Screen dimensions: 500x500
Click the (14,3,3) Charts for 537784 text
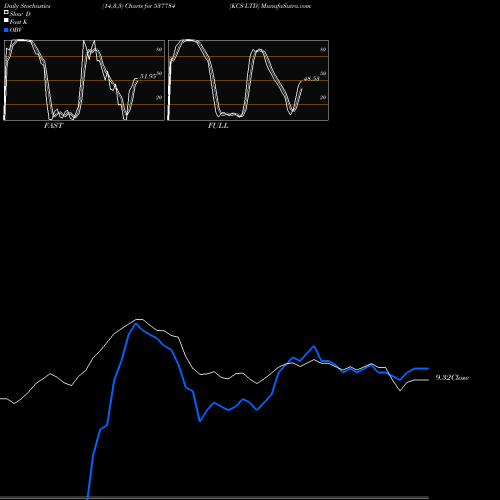click(139, 6)
